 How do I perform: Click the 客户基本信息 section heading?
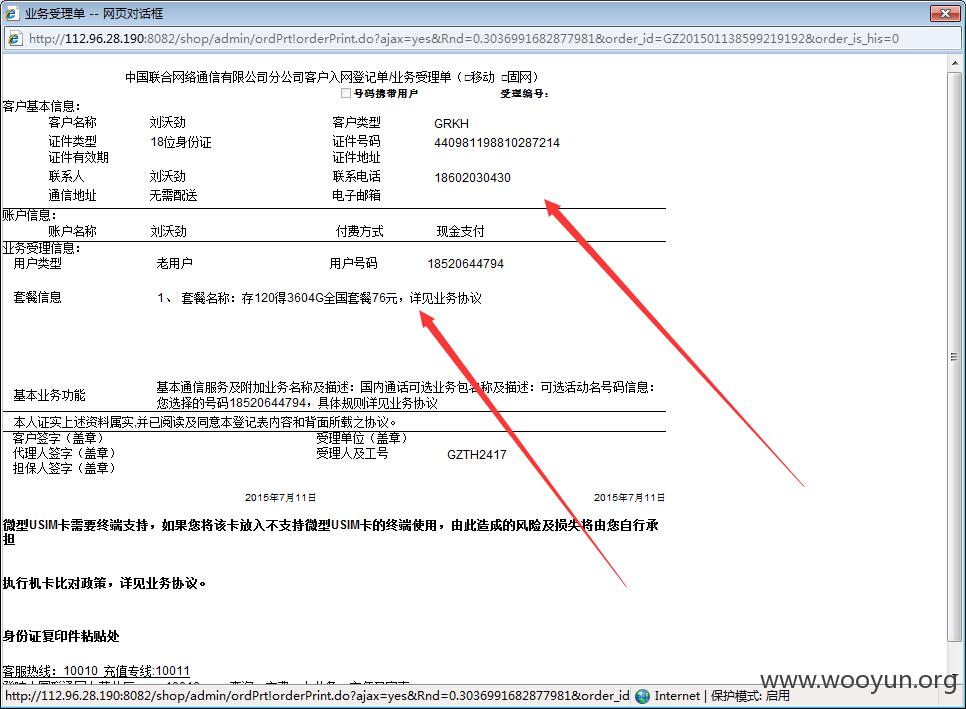pos(41,106)
